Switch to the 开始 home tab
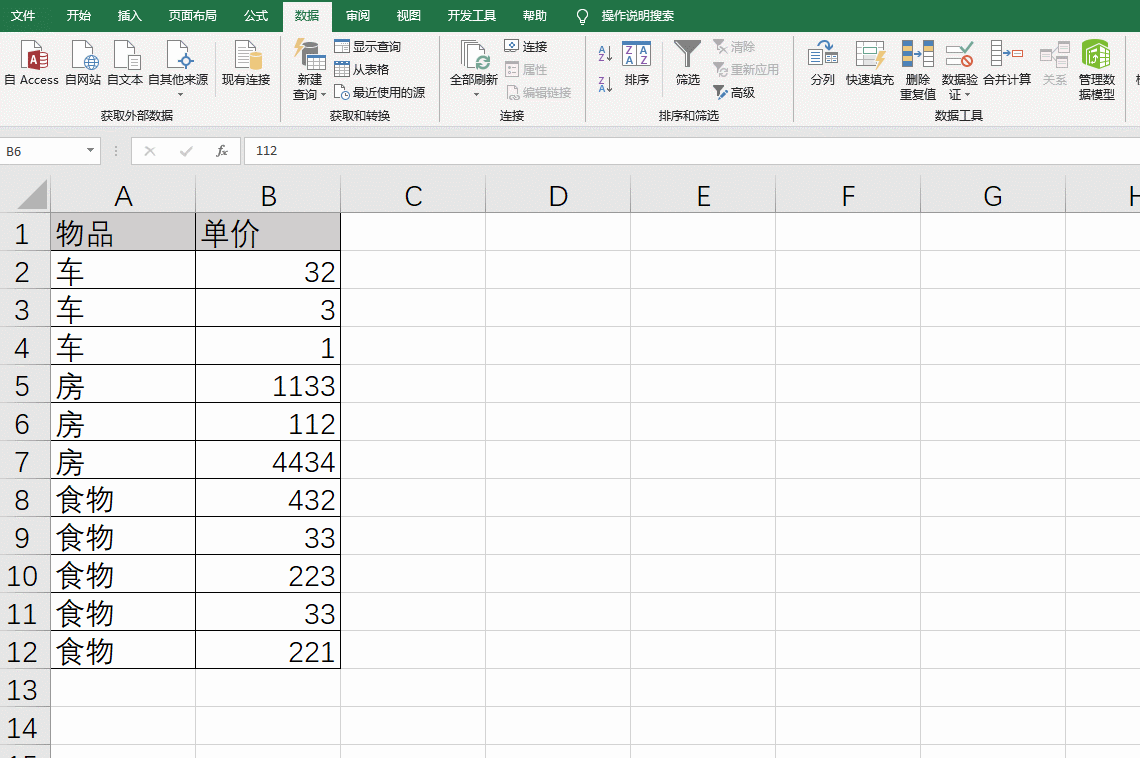 (79, 15)
